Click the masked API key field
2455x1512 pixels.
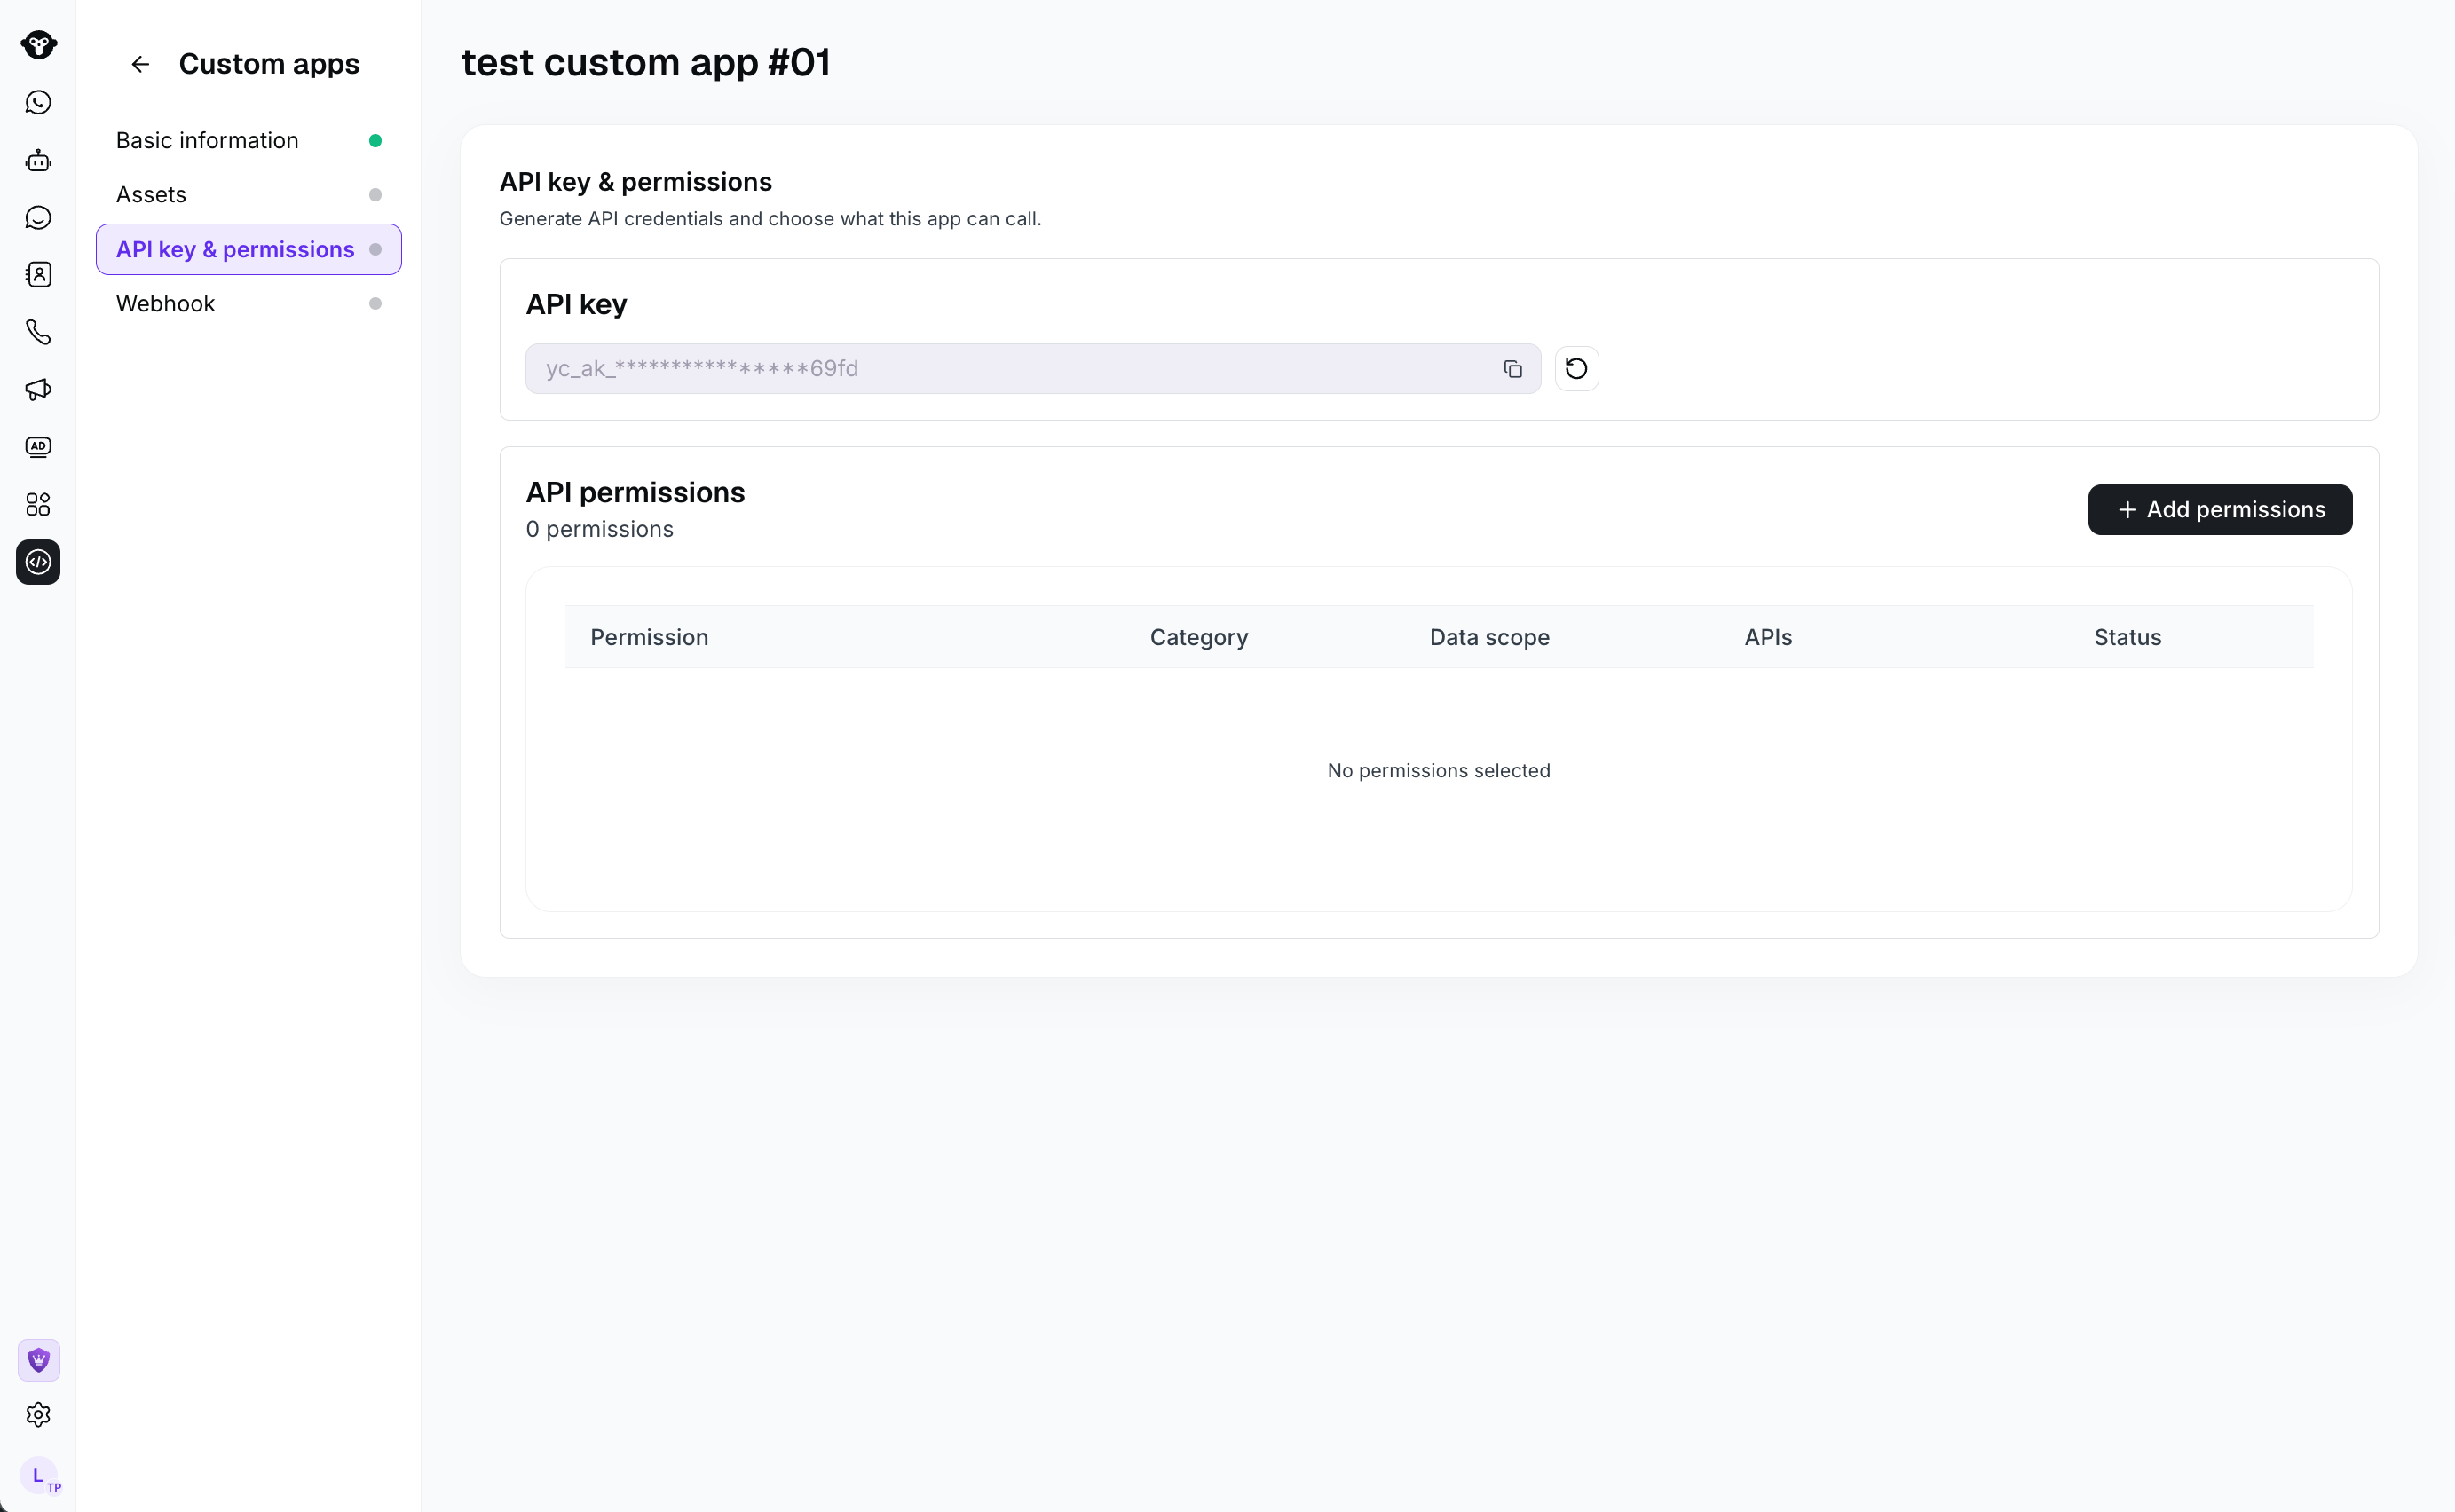(1033, 369)
